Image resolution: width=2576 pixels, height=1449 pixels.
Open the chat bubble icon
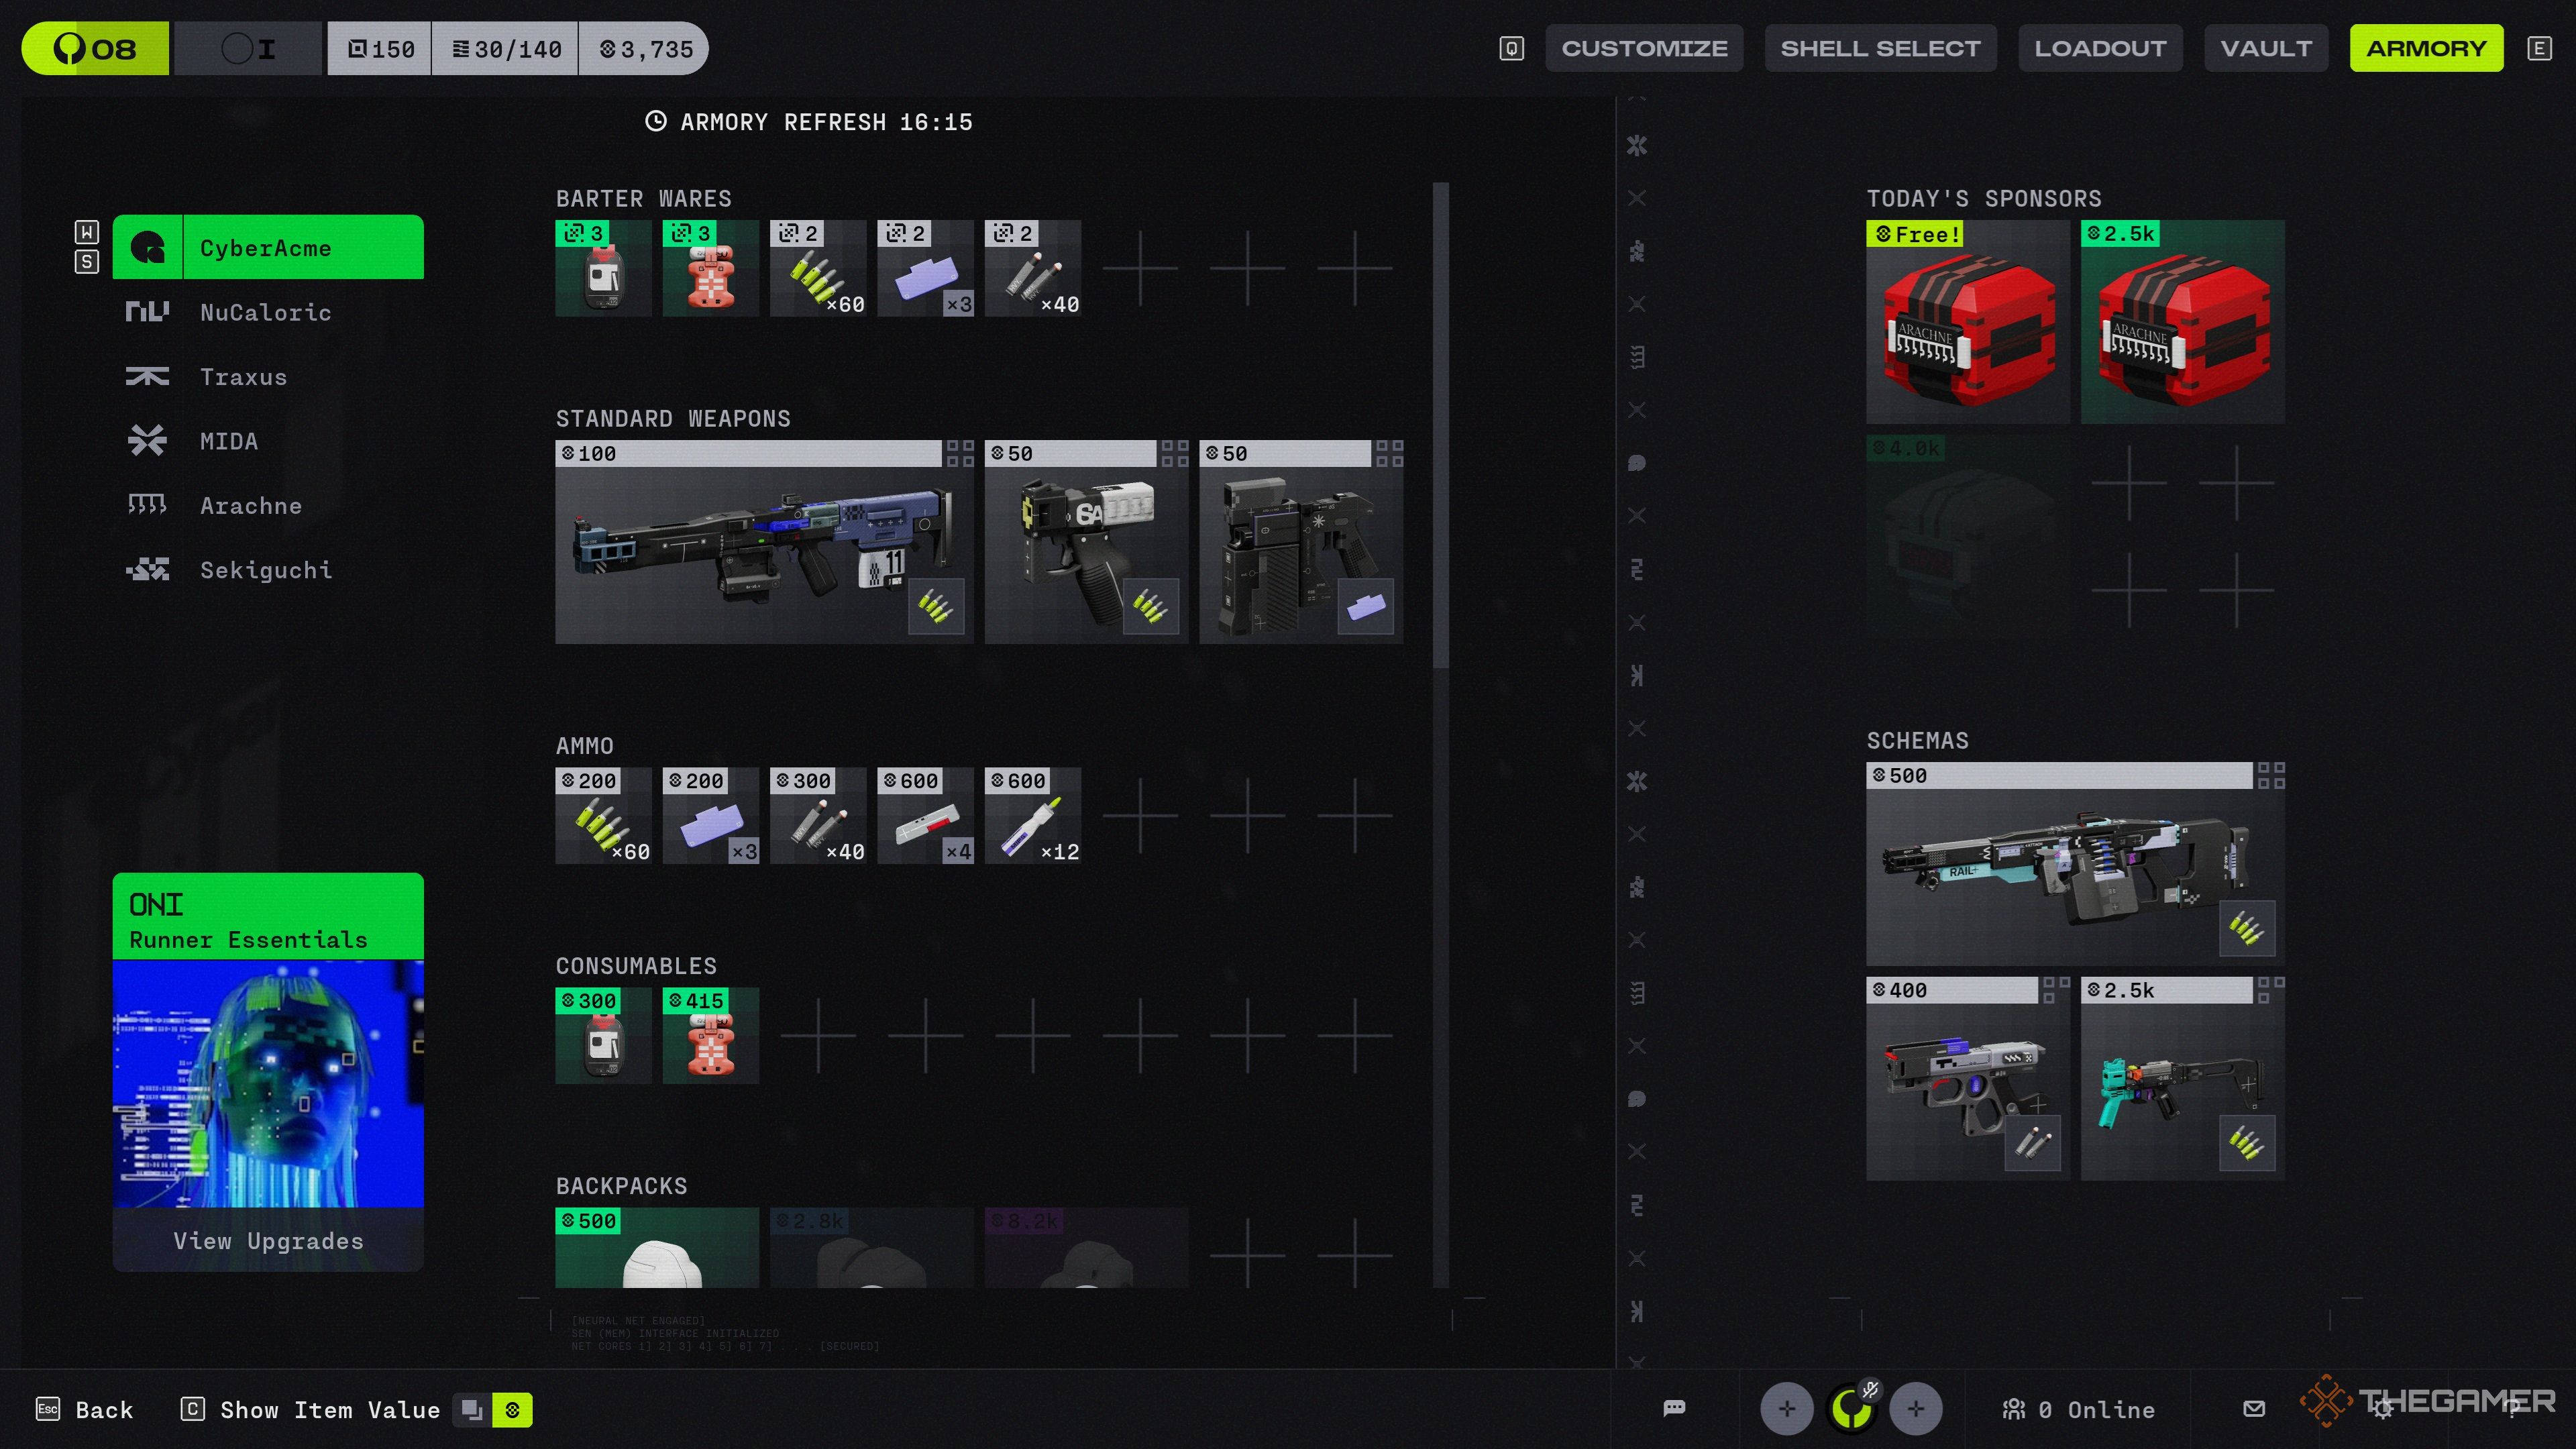point(1674,1409)
